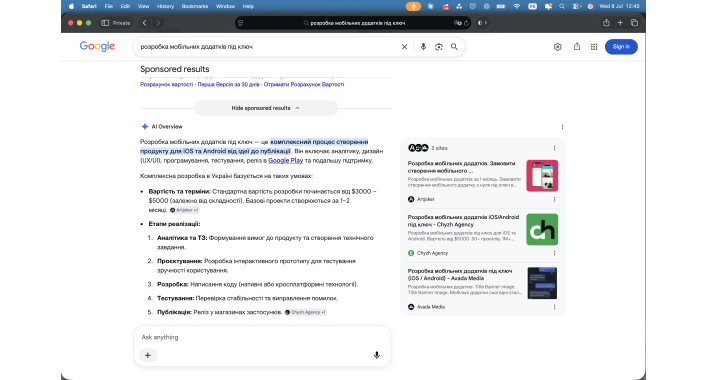Clear the Google search query
Screen dimensions: 708x380
click(x=405, y=47)
